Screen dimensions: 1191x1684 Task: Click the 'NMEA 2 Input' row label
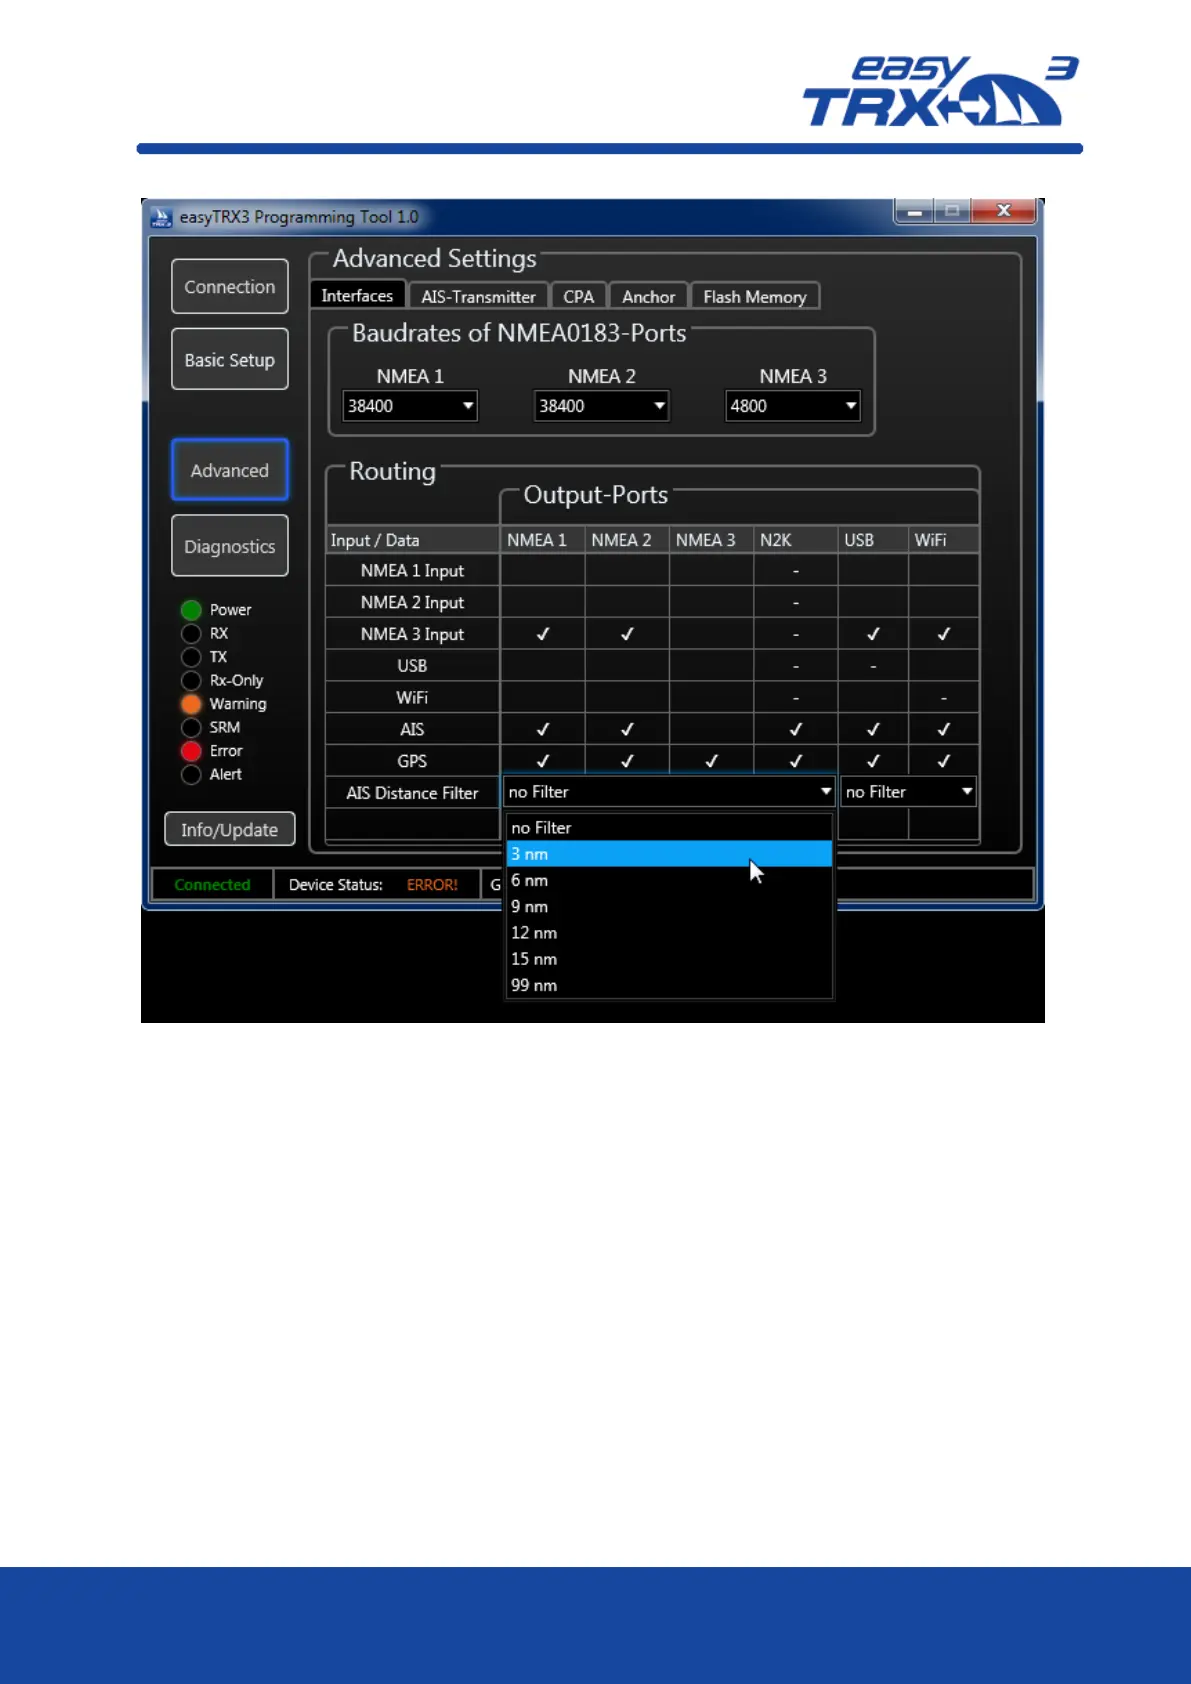coord(412,603)
